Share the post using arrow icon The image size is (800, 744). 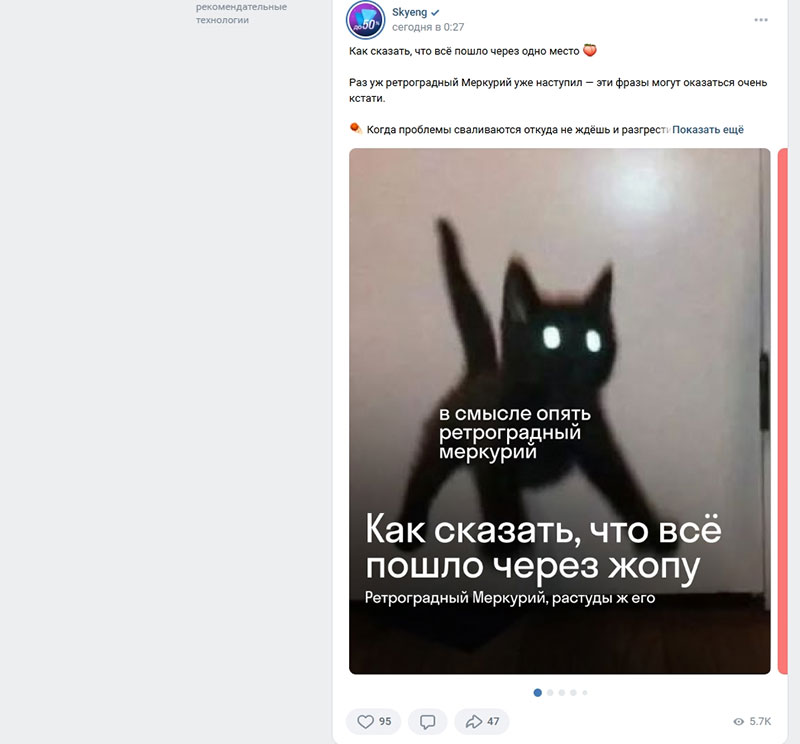tap(474, 721)
